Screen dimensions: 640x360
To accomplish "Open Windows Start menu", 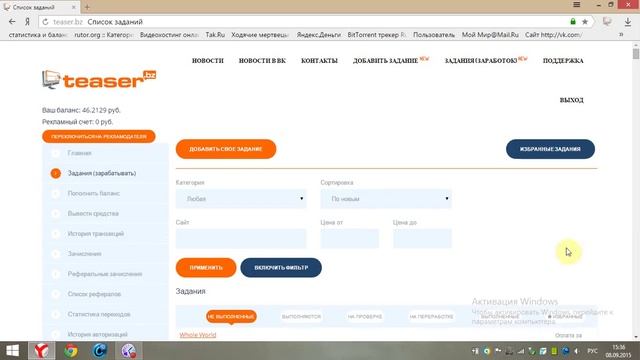I will point(12,351).
